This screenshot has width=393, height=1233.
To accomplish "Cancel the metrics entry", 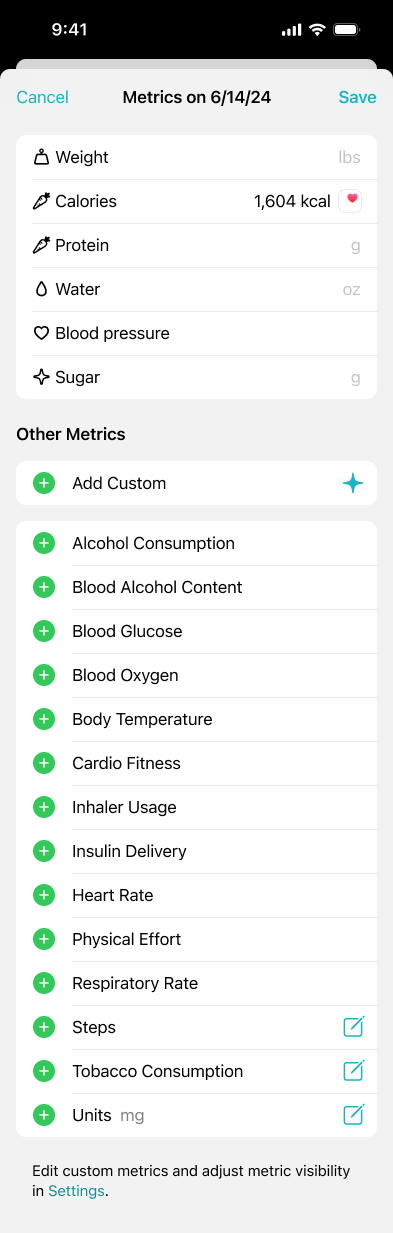I will (43, 97).
